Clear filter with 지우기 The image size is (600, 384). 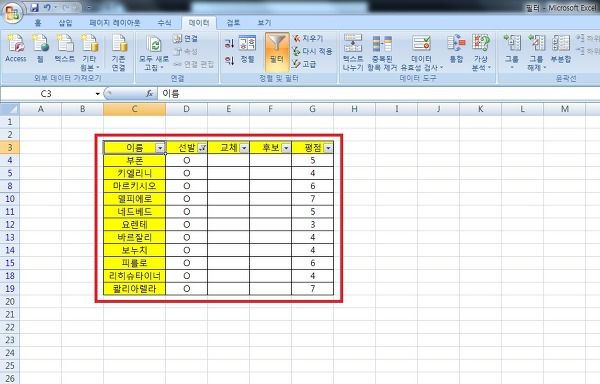[x=308, y=38]
